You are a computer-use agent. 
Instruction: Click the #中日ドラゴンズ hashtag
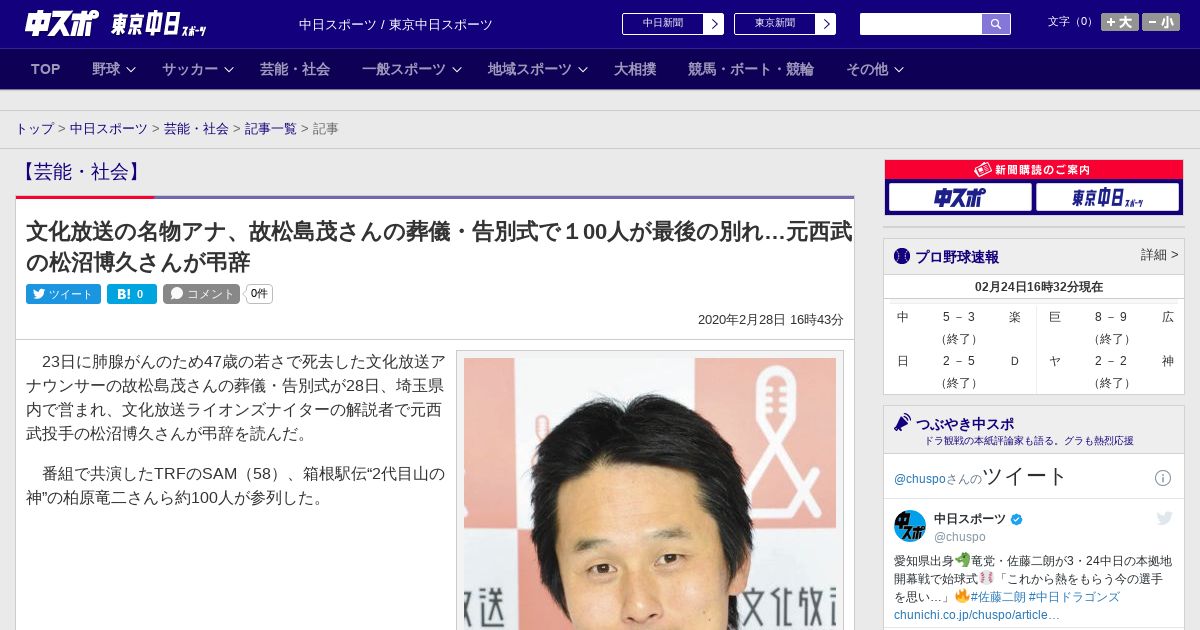1074,597
